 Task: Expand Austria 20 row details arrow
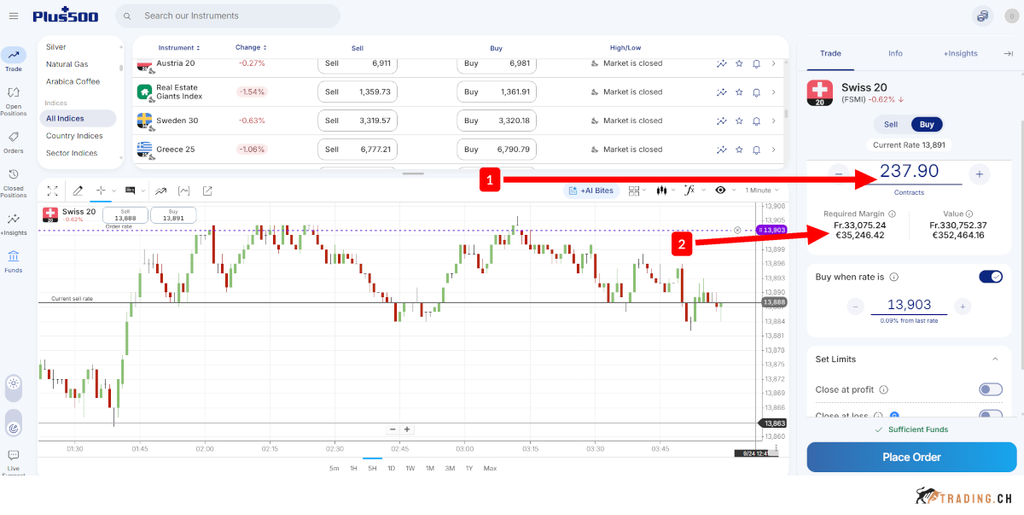tap(774, 64)
